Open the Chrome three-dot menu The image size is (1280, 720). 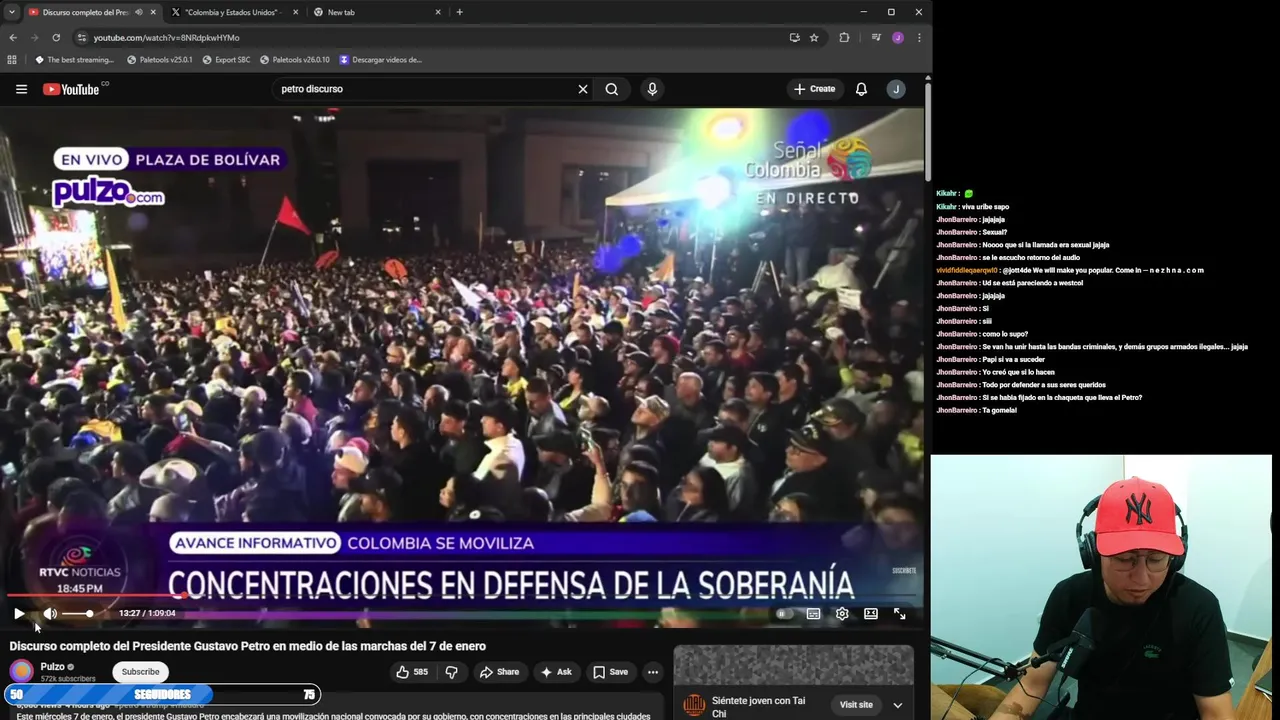pos(919,37)
